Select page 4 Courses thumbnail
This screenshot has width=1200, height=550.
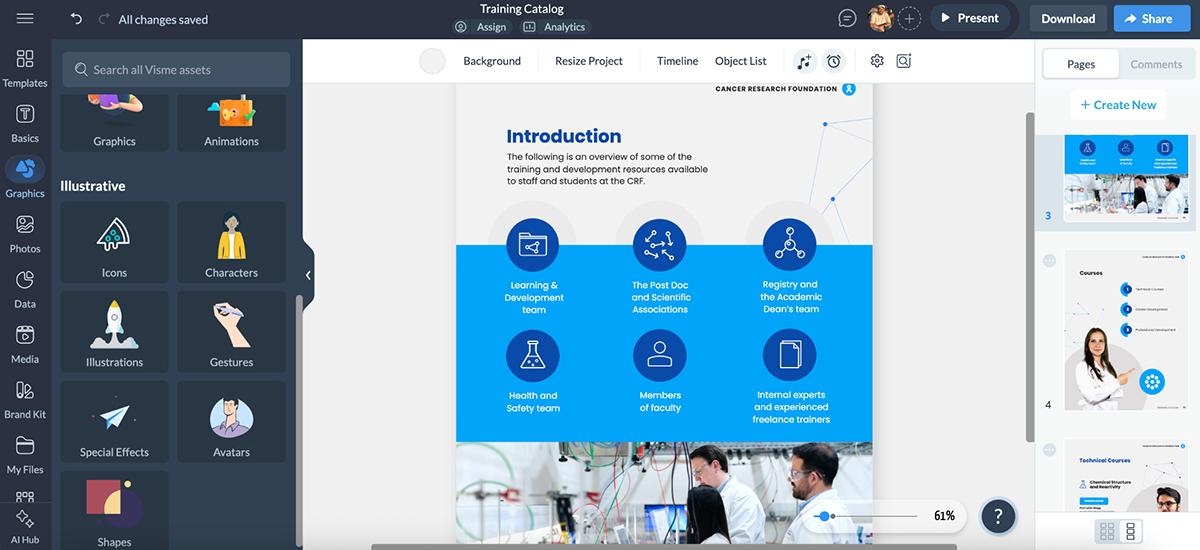click(1125, 330)
